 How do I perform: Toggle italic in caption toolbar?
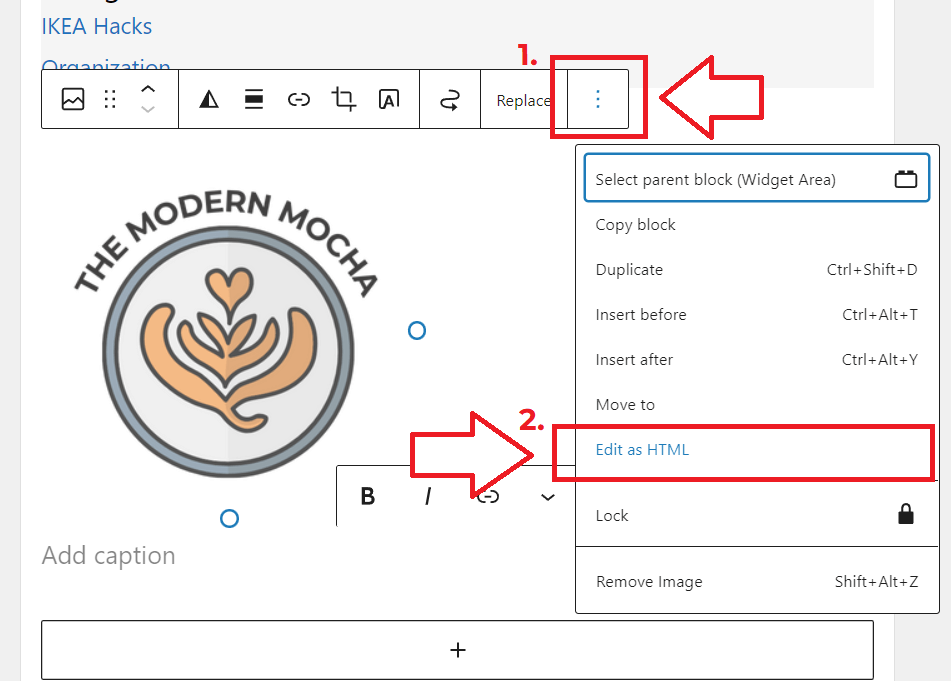[428, 496]
